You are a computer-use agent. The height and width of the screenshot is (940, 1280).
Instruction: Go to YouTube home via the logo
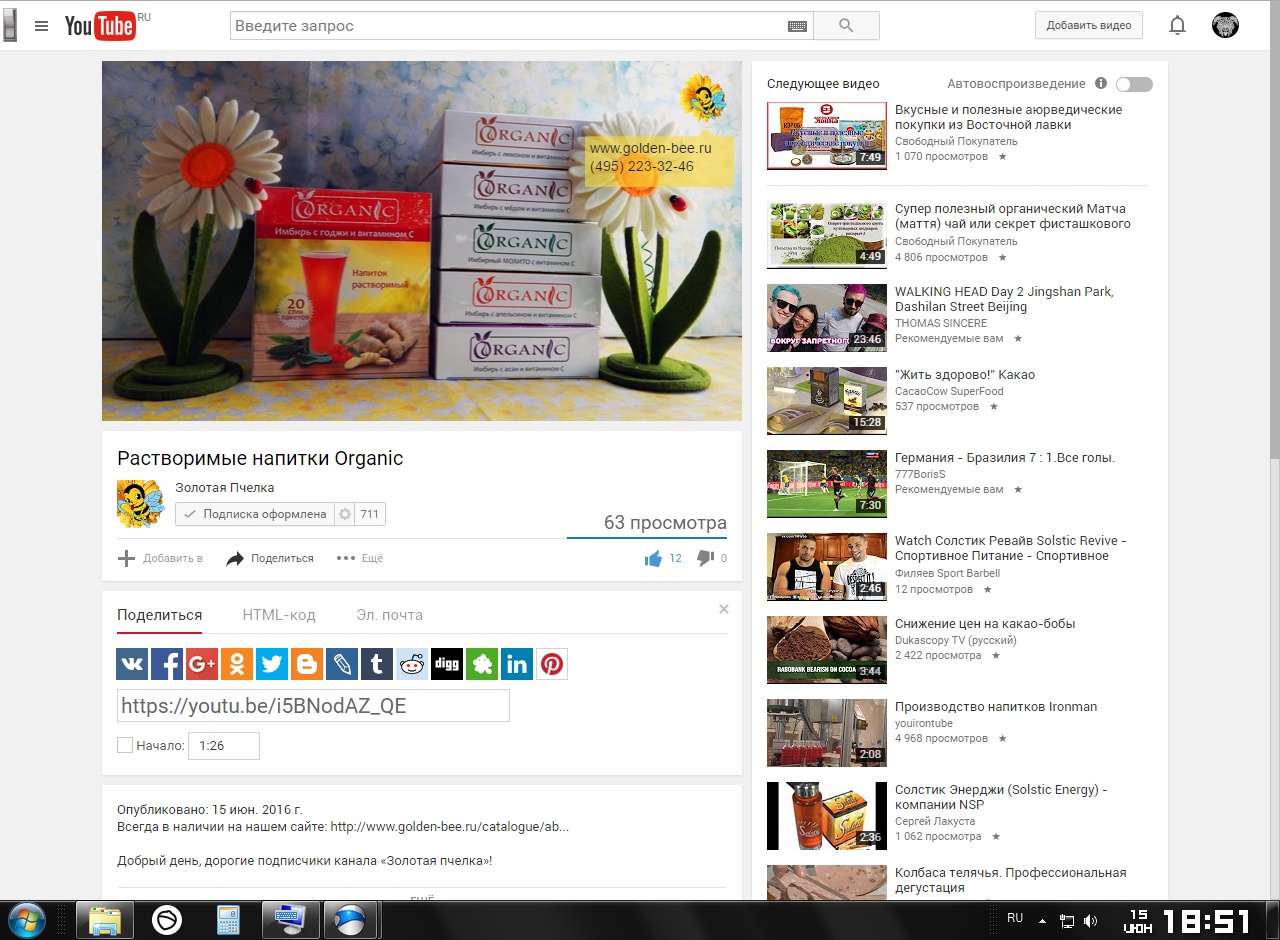pos(100,26)
